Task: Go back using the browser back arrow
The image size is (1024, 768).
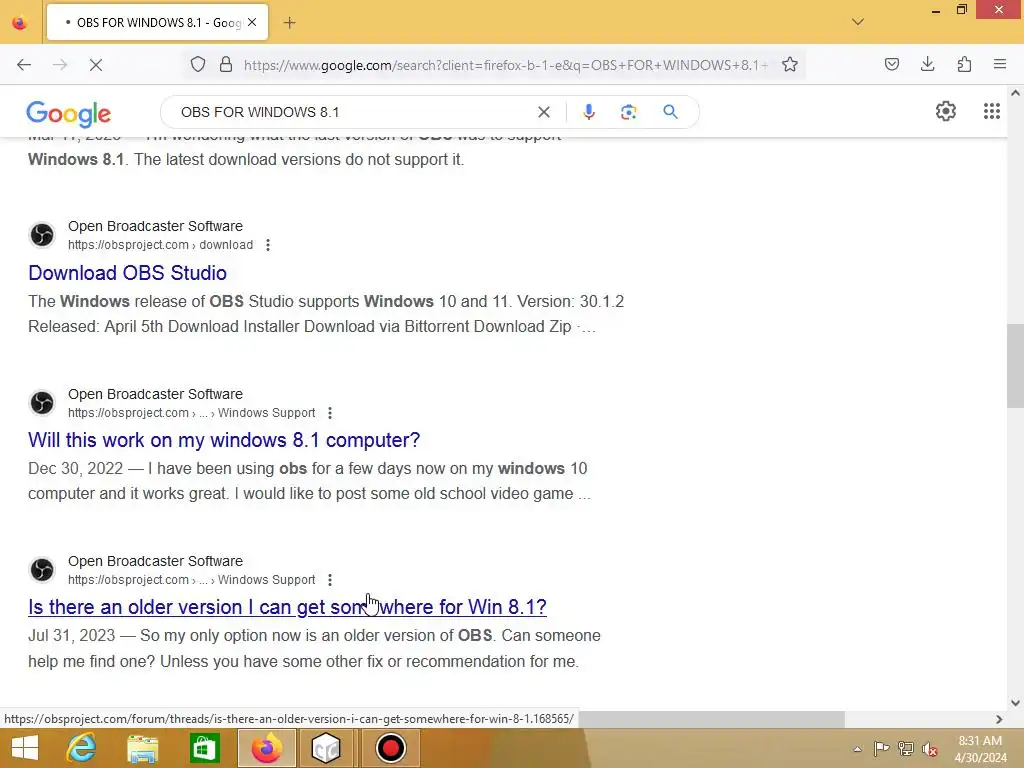Action: (24, 65)
